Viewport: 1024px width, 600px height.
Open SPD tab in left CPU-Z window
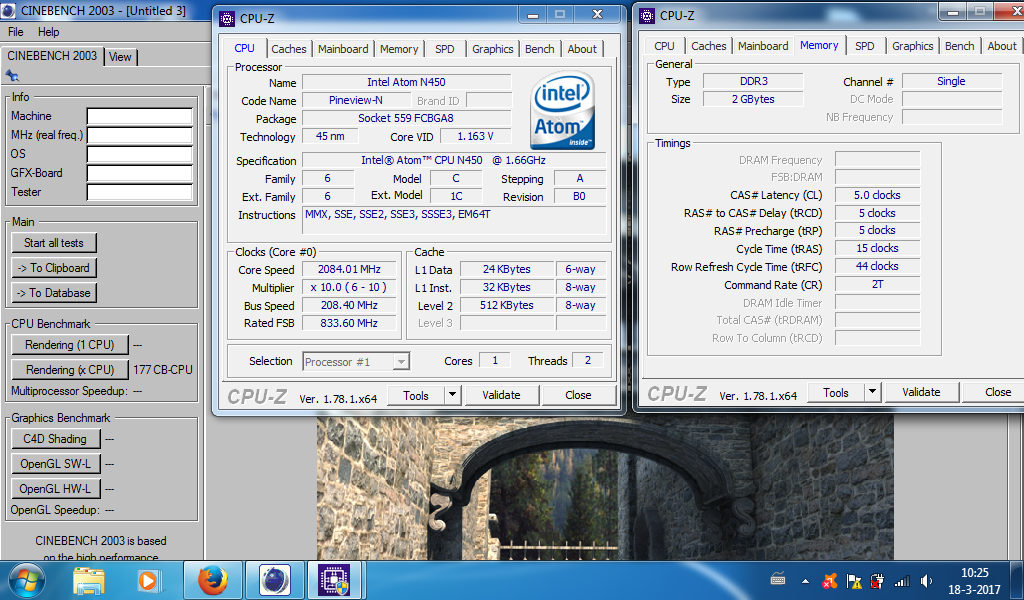coord(445,49)
